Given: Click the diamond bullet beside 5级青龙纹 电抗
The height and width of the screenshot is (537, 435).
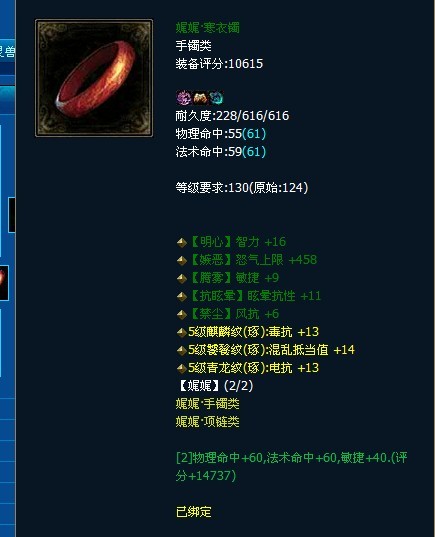Looking at the screenshot, I should point(182,369).
